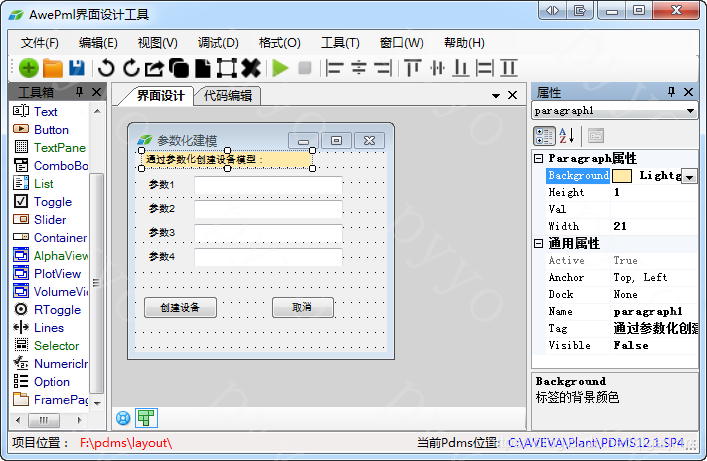Choose the Option tool in toolbox
Image resolution: width=707 pixels, height=461 pixels.
click(x=52, y=382)
